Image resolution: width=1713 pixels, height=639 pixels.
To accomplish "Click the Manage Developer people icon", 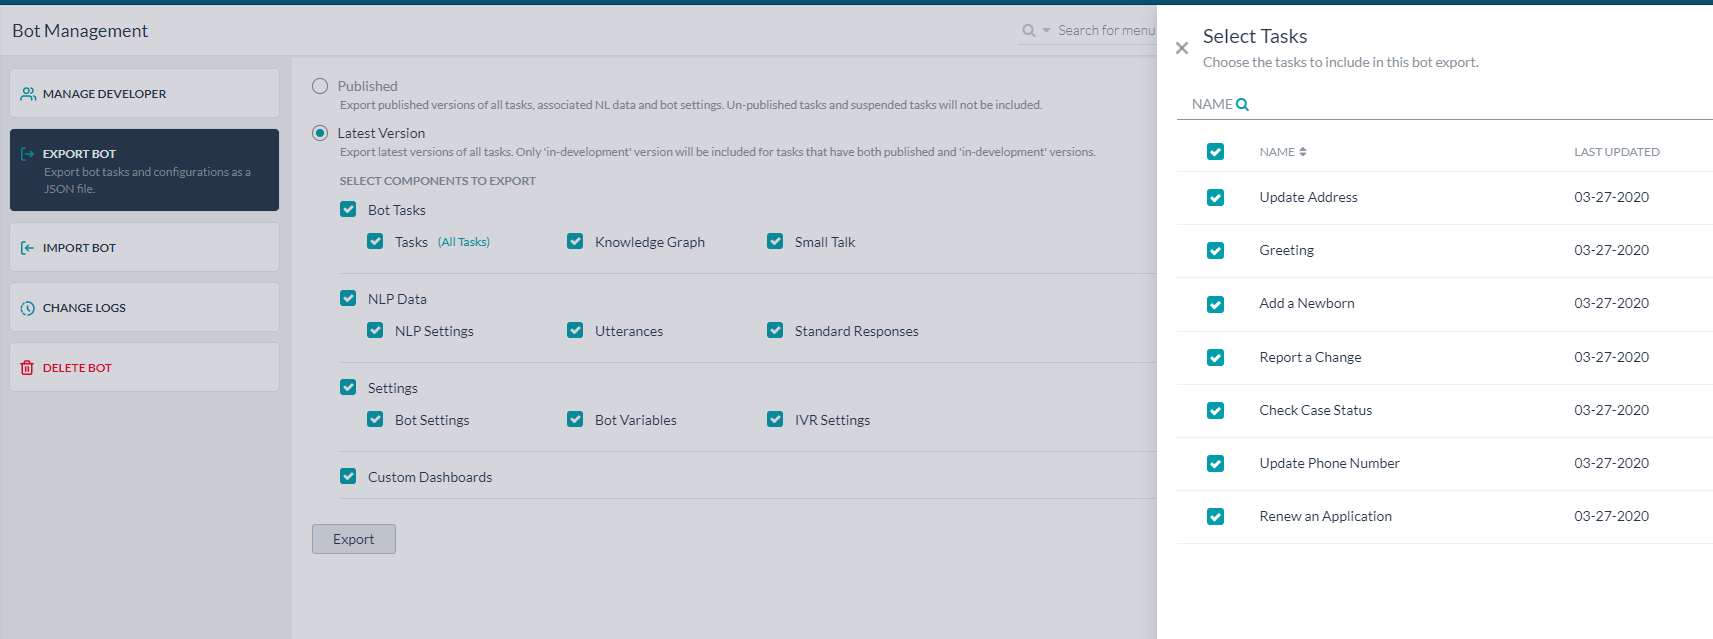I will point(28,94).
